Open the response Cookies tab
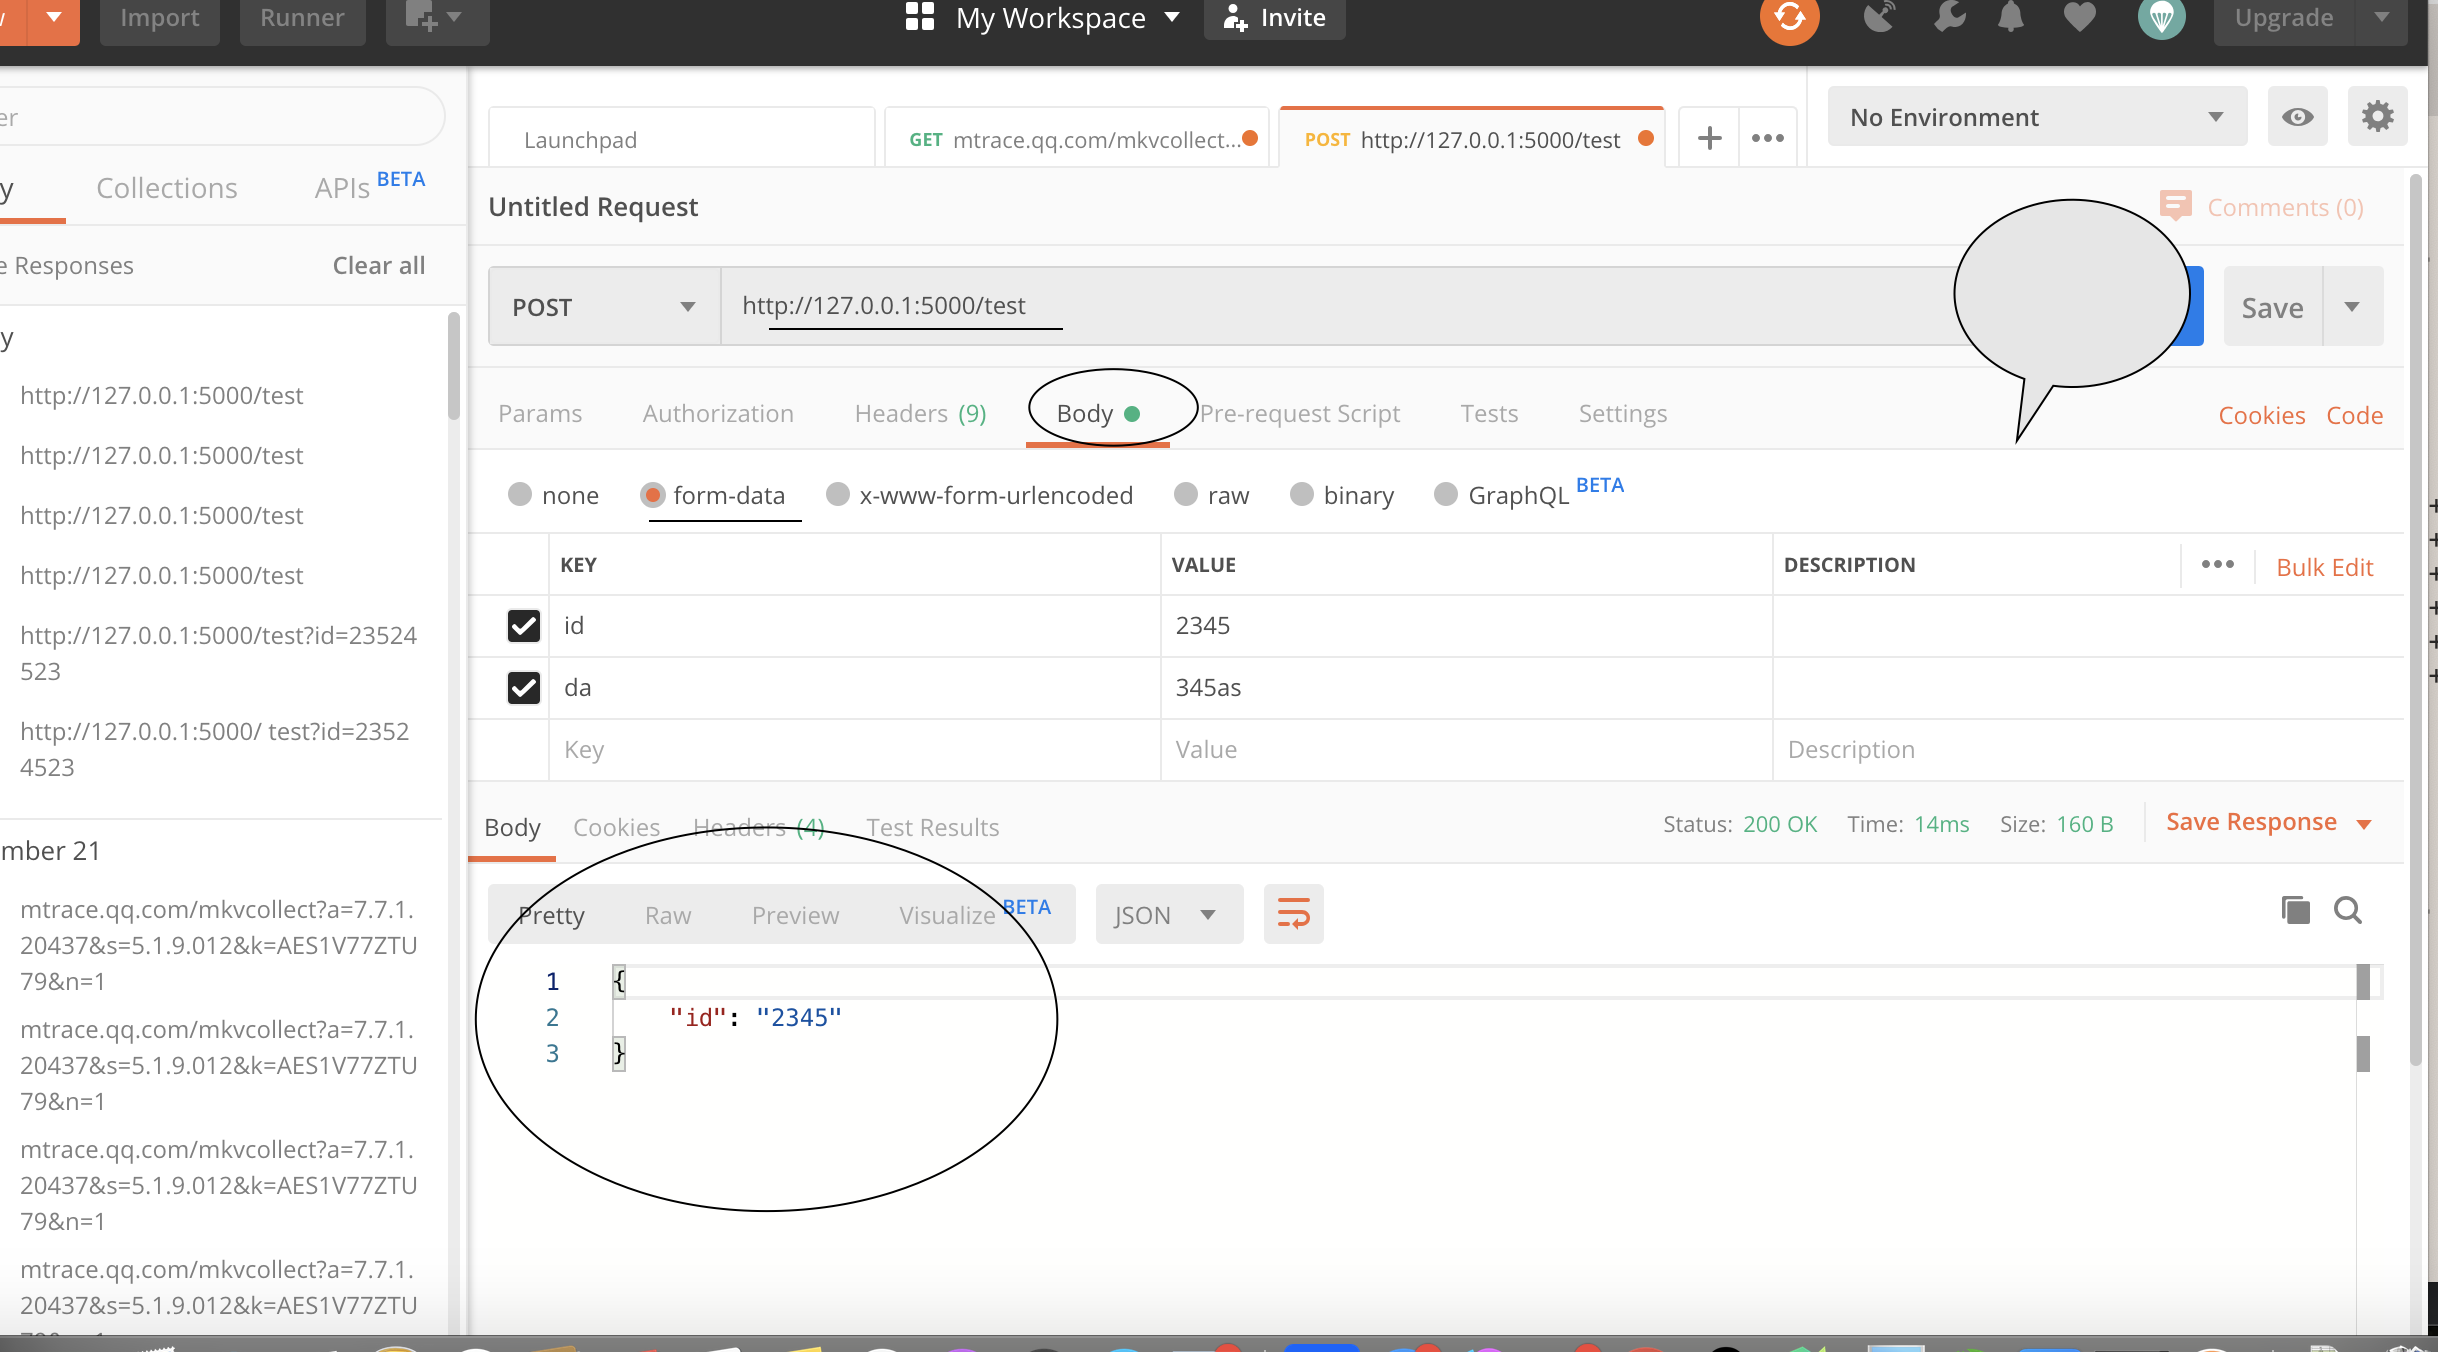2438x1352 pixels. pos(616,828)
